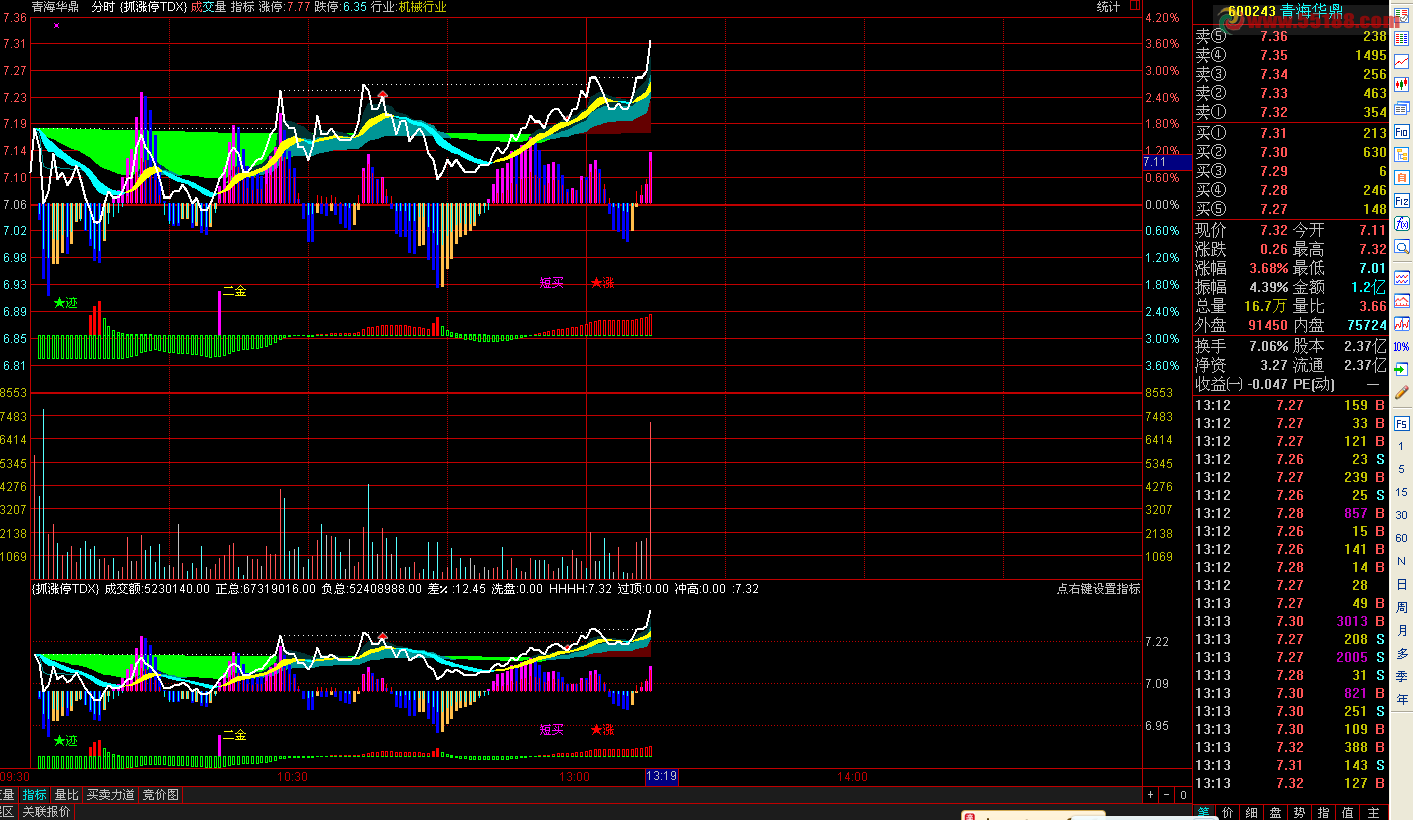
Task: Open the F10 company info icon
Action: (x=1402, y=132)
